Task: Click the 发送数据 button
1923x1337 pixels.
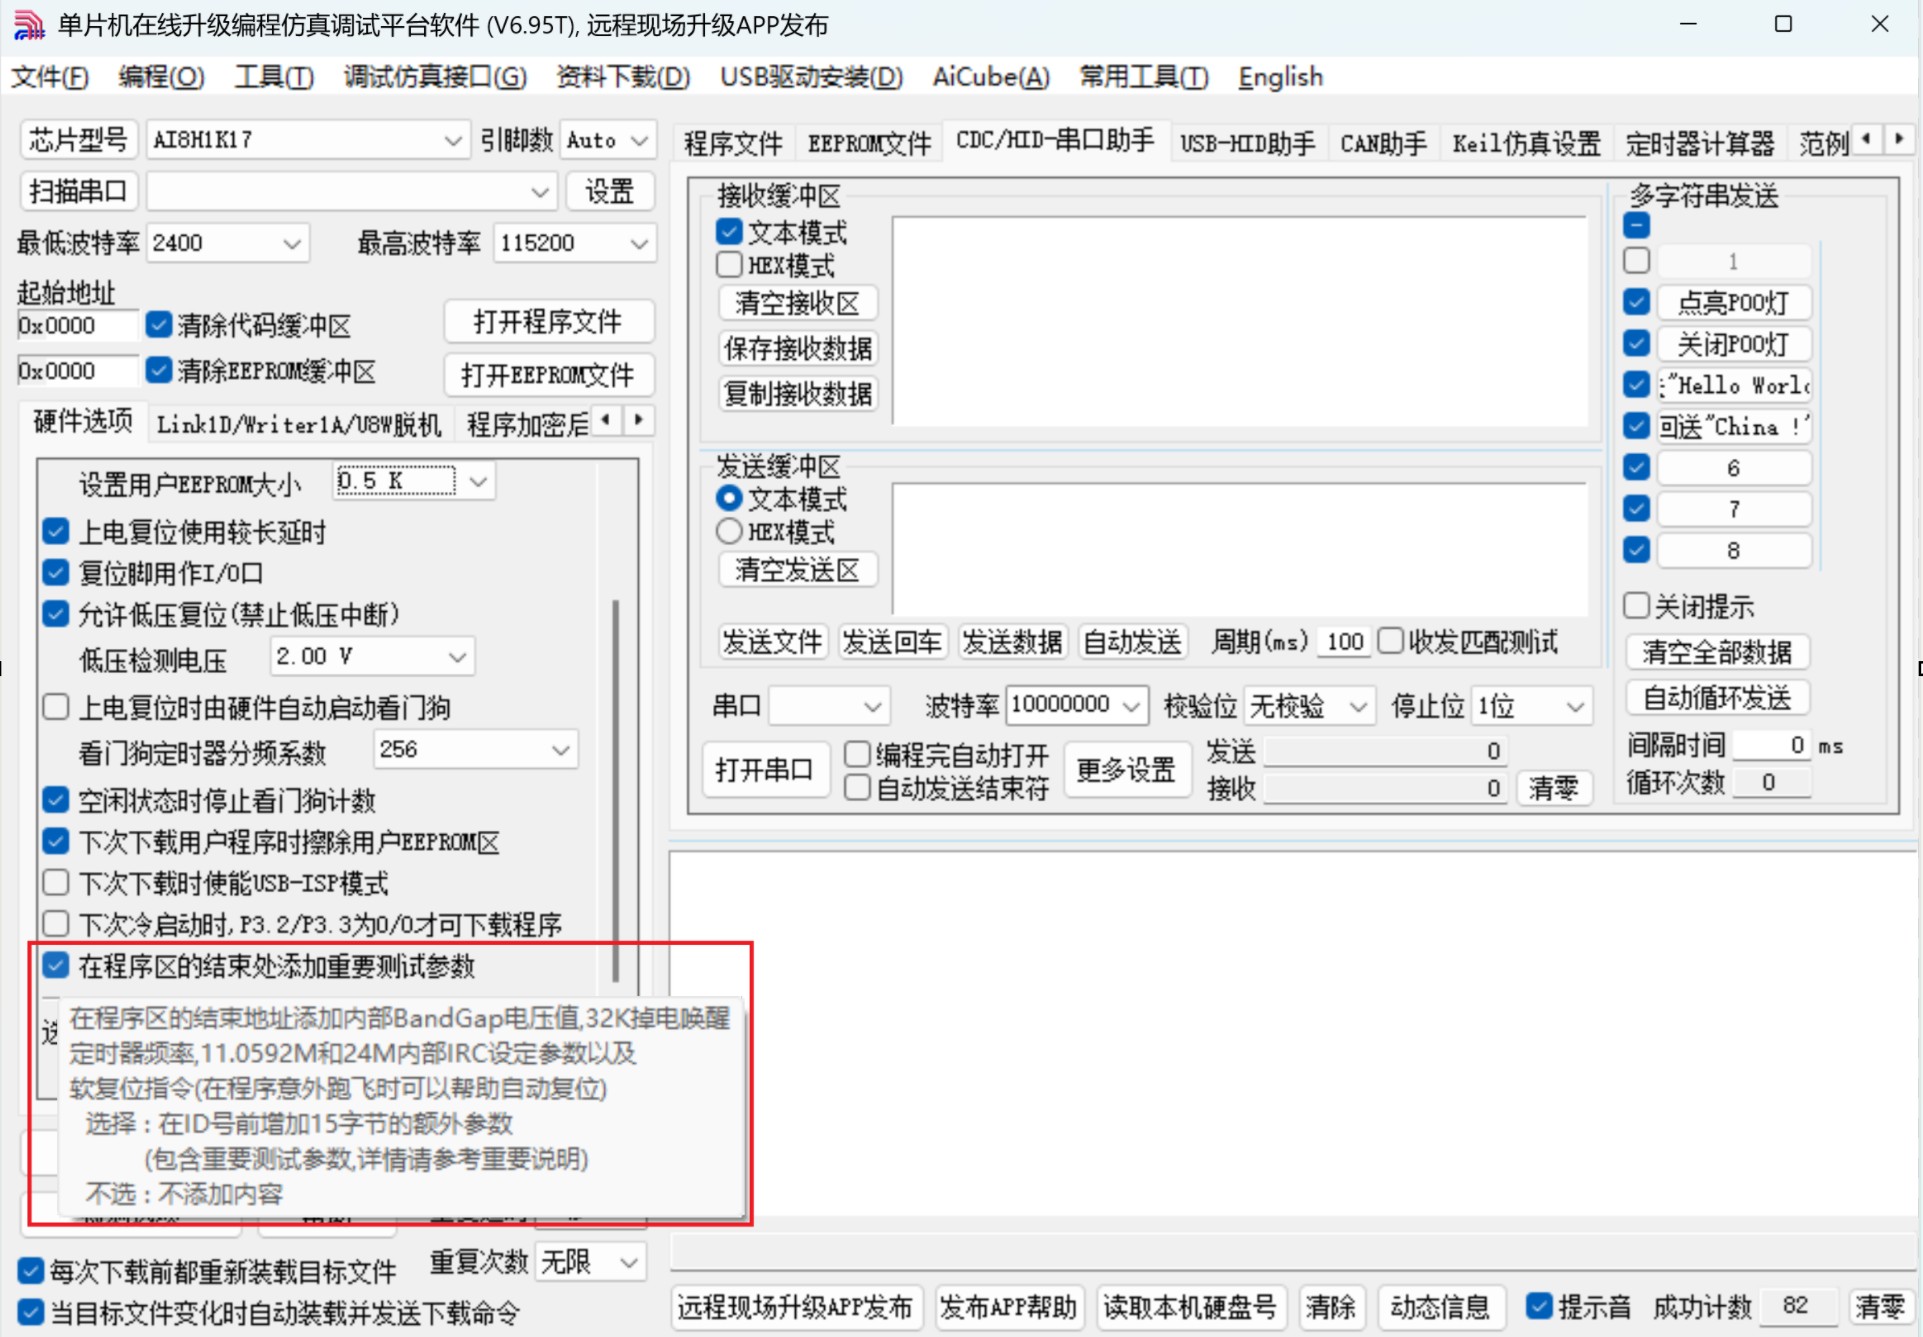Action: (1012, 642)
